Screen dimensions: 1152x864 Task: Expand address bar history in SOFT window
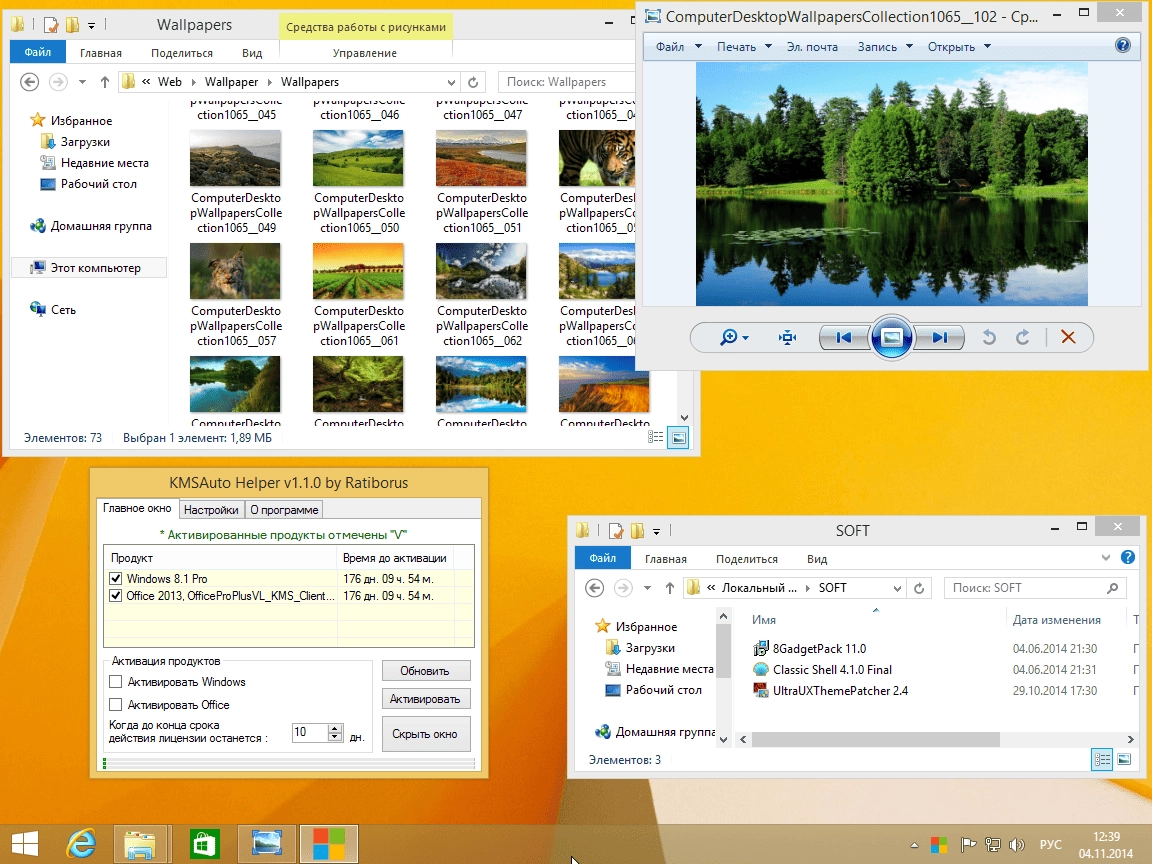(897, 588)
